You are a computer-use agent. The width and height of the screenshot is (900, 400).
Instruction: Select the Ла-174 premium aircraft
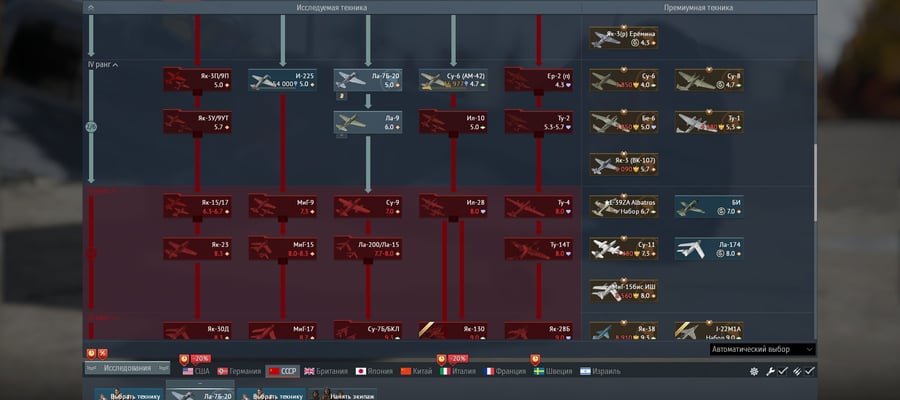click(709, 249)
